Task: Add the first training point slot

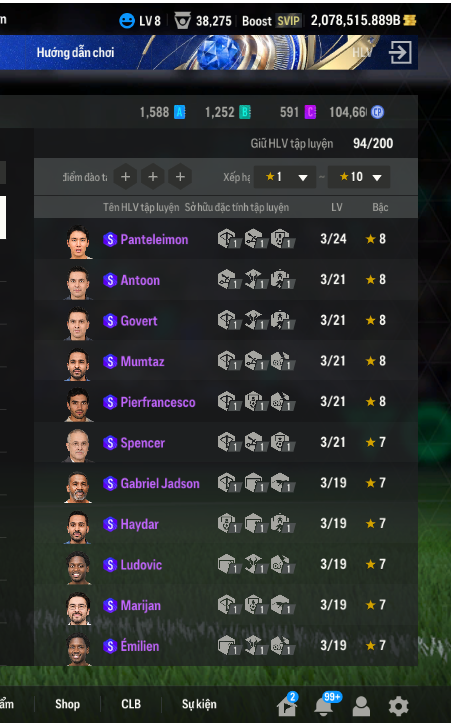Action: click(x=125, y=177)
